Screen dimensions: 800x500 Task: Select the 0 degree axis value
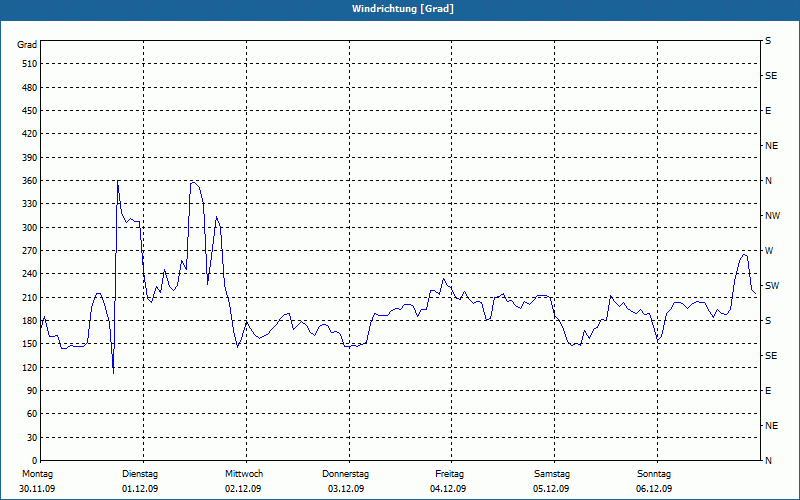[35, 460]
